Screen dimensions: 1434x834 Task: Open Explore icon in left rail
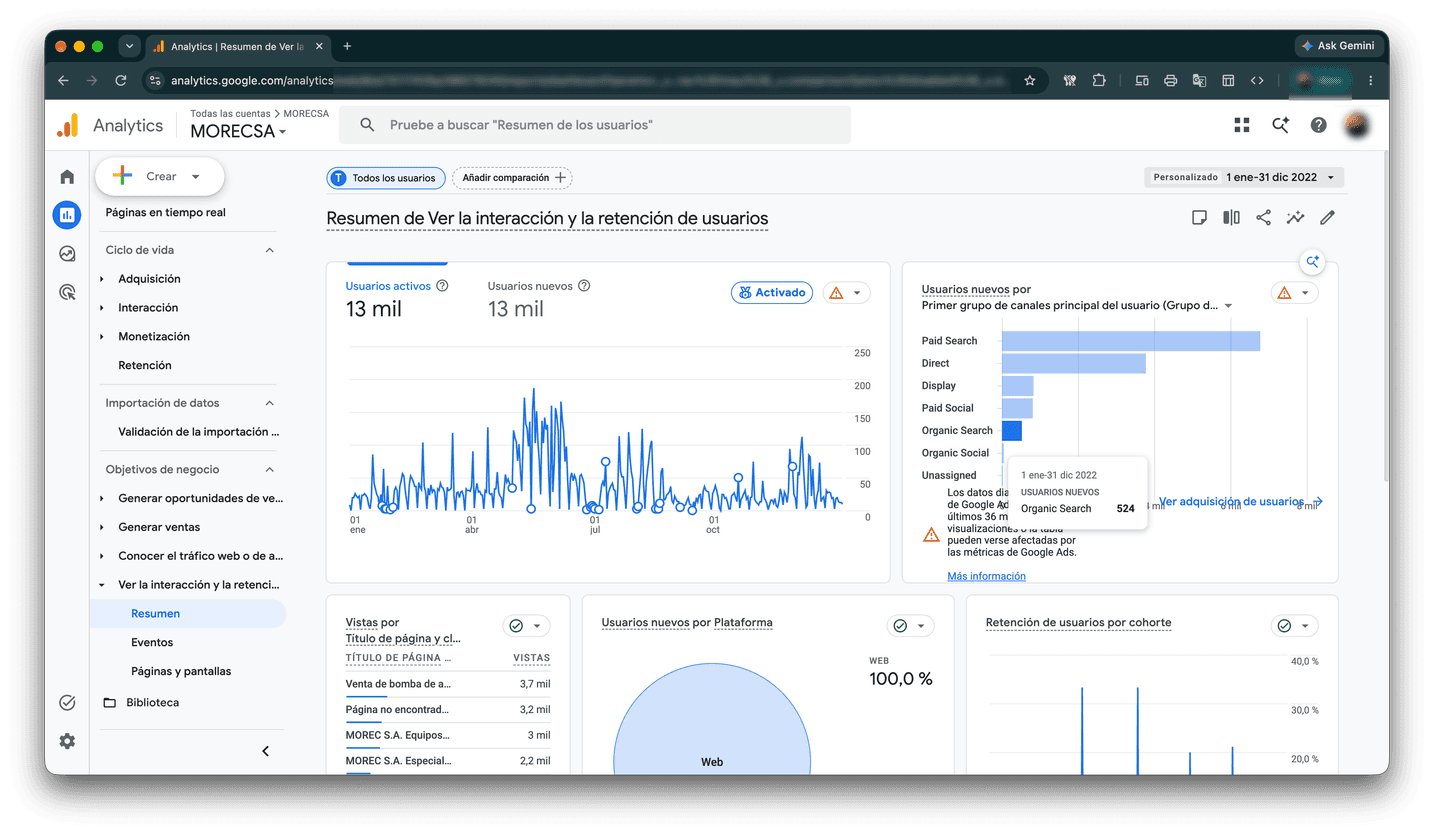(x=67, y=254)
